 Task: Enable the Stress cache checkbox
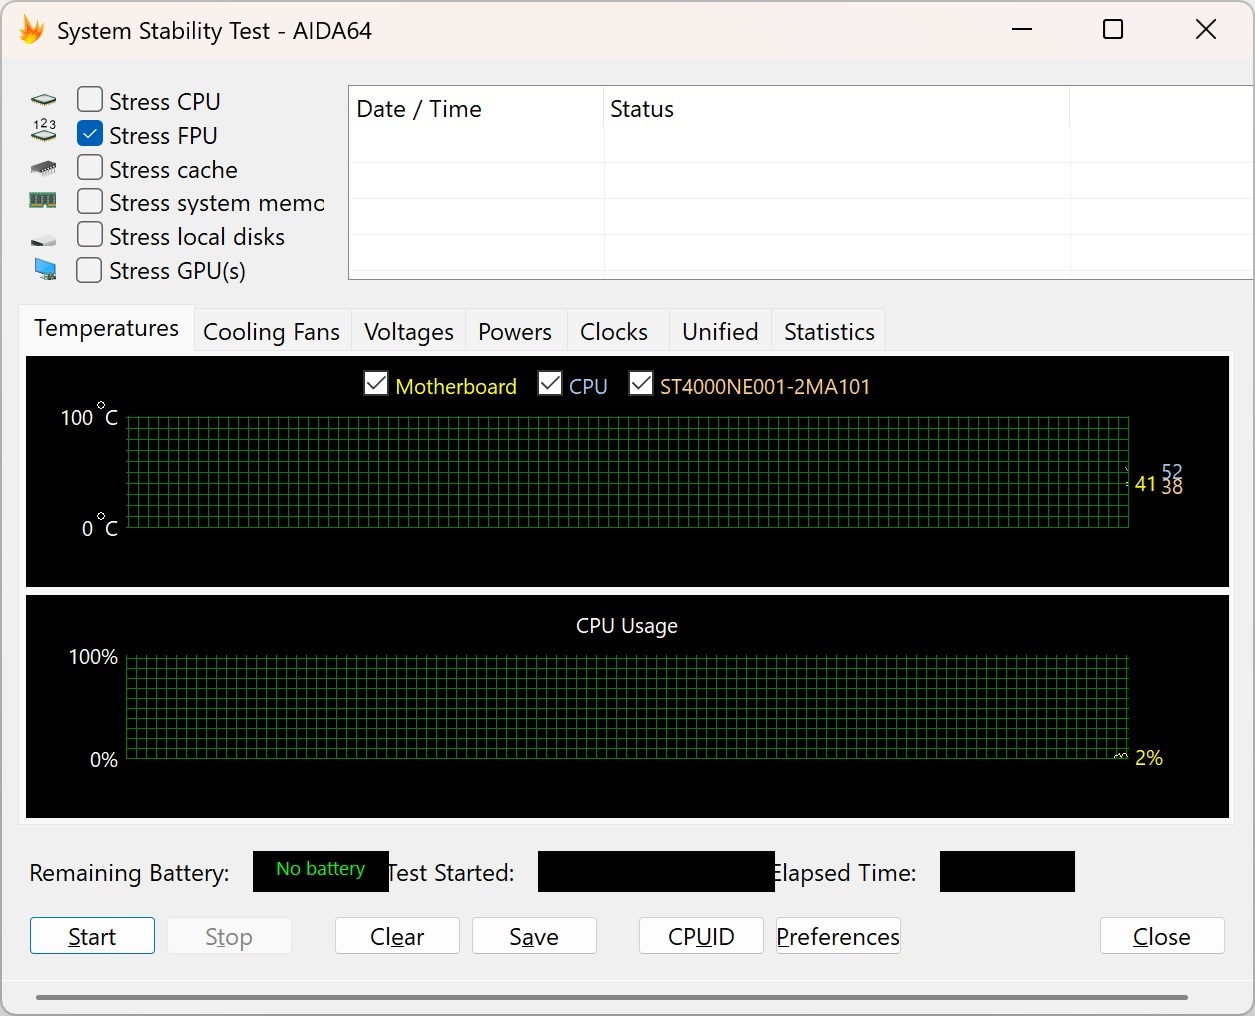[x=90, y=167]
